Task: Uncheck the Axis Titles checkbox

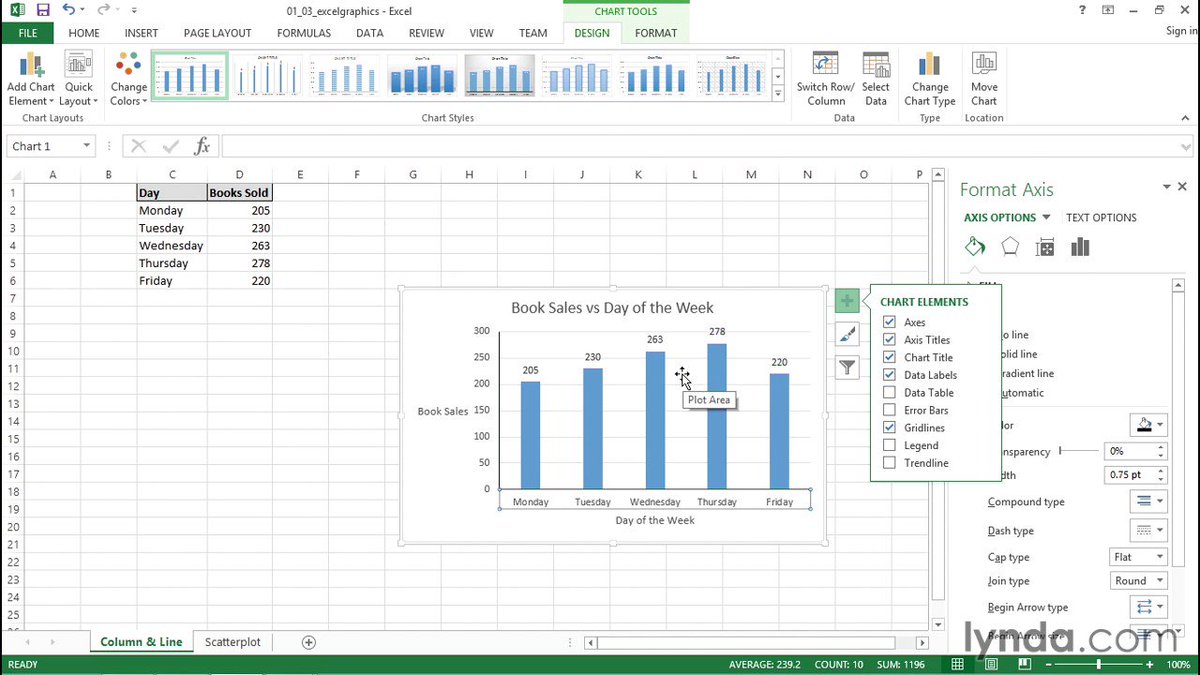Action: (x=889, y=340)
